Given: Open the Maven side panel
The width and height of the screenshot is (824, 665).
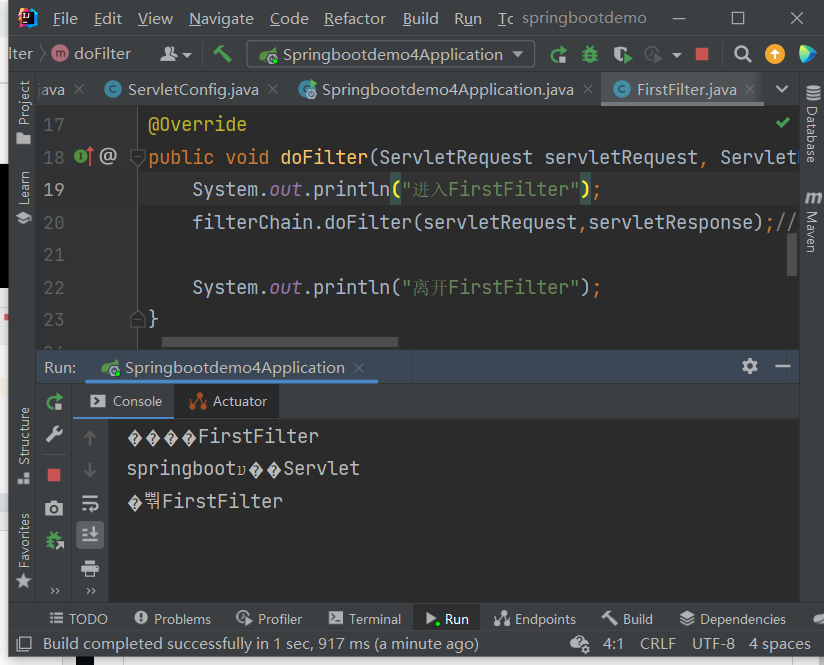Looking at the screenshot, I should click(812, 221).
